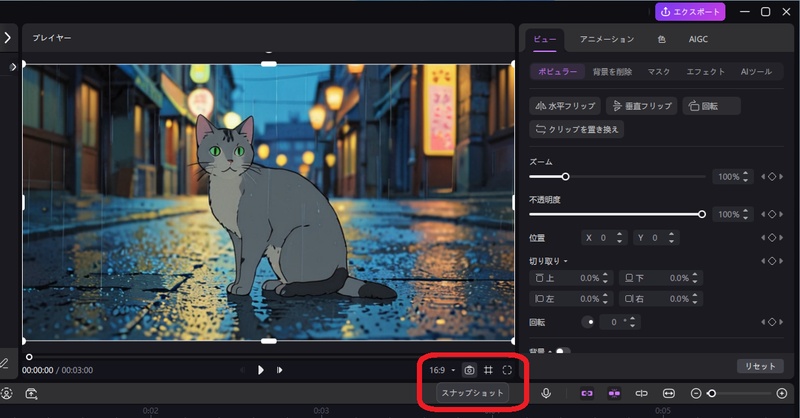Zoom in timeline with plus icon

coord(782,393)
